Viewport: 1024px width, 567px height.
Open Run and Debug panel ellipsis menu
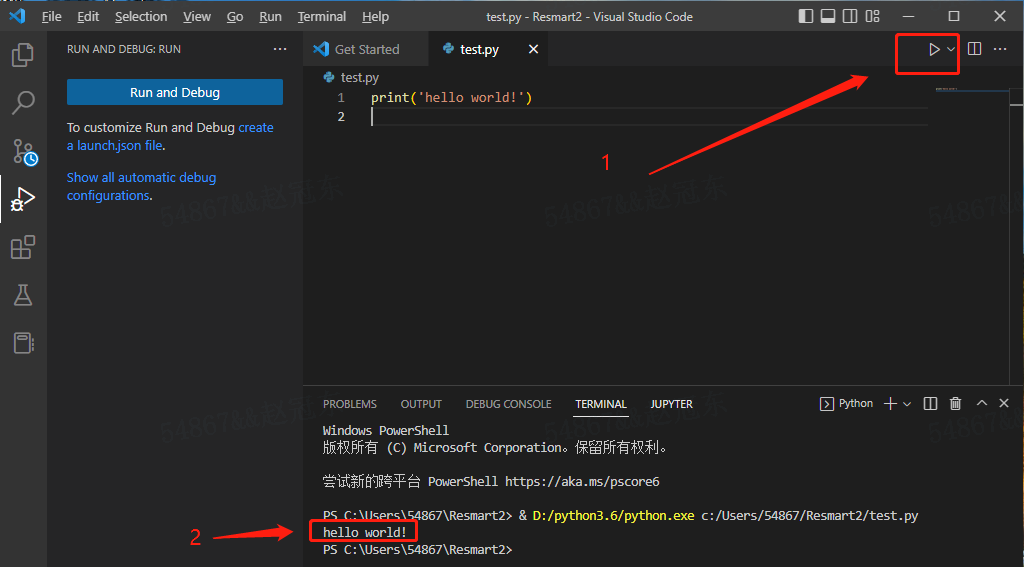(x=280, y=49)
